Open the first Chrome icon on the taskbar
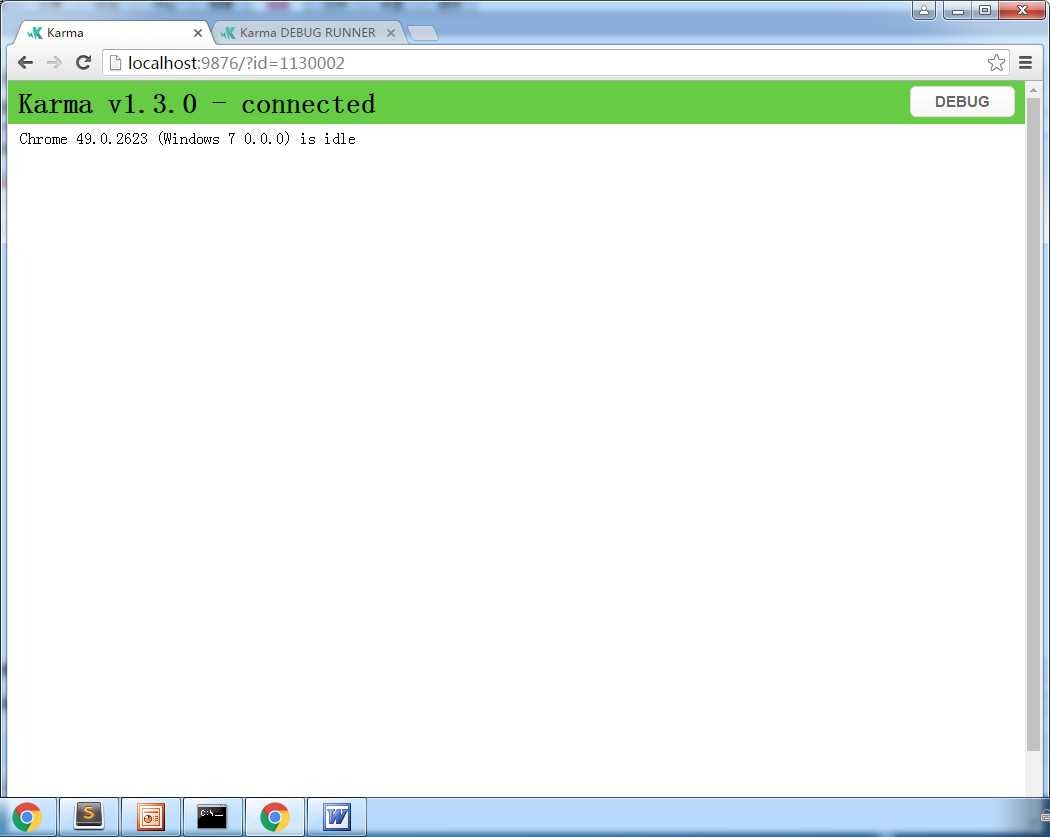Image resolution: width=1050 pixels, height=837 pixels. [27, 818]
